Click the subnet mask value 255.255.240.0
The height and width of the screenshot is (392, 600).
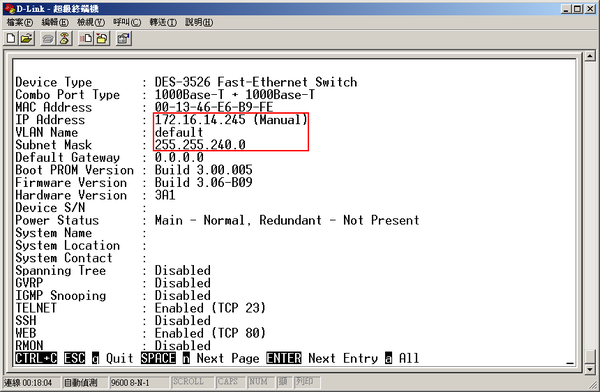pos(200,145)
